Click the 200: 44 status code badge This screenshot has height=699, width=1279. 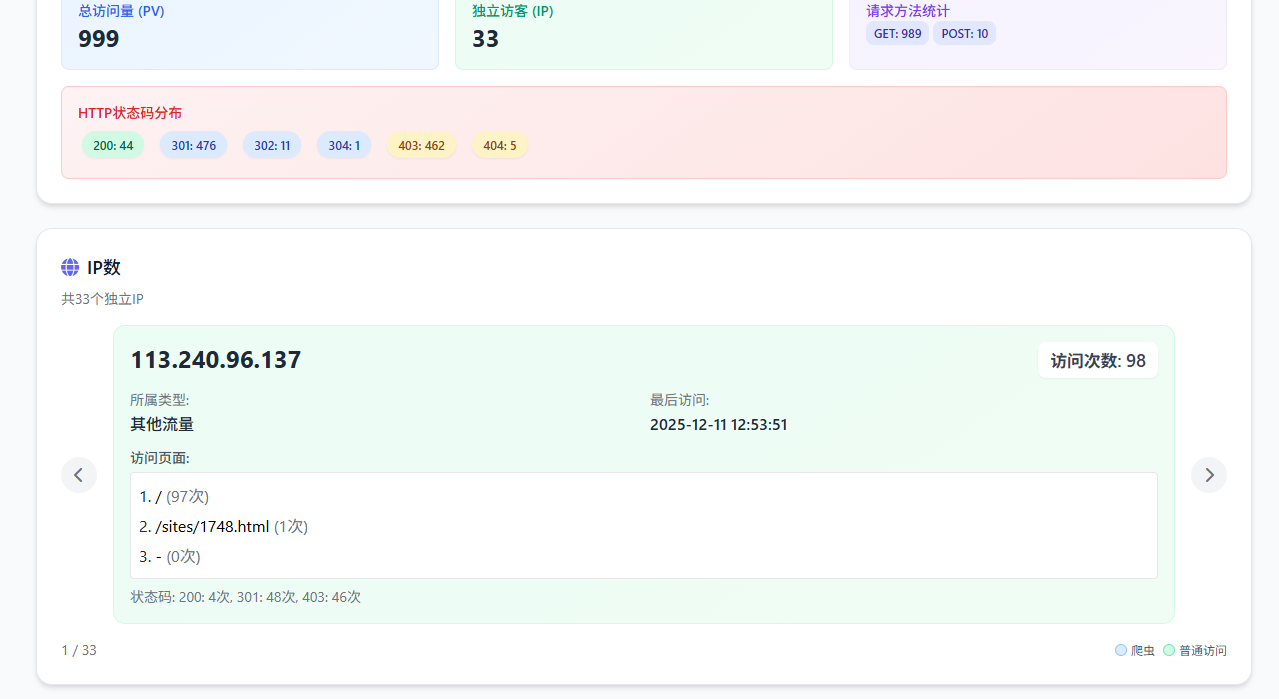(112, 145)
